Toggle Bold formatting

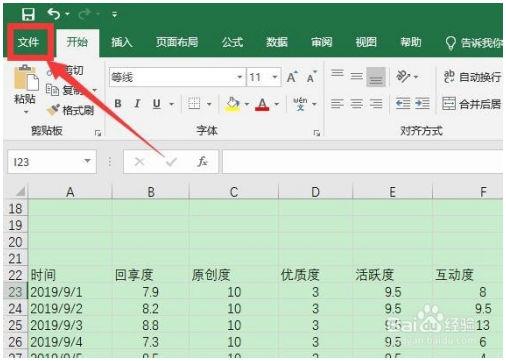tap(118, 104)
